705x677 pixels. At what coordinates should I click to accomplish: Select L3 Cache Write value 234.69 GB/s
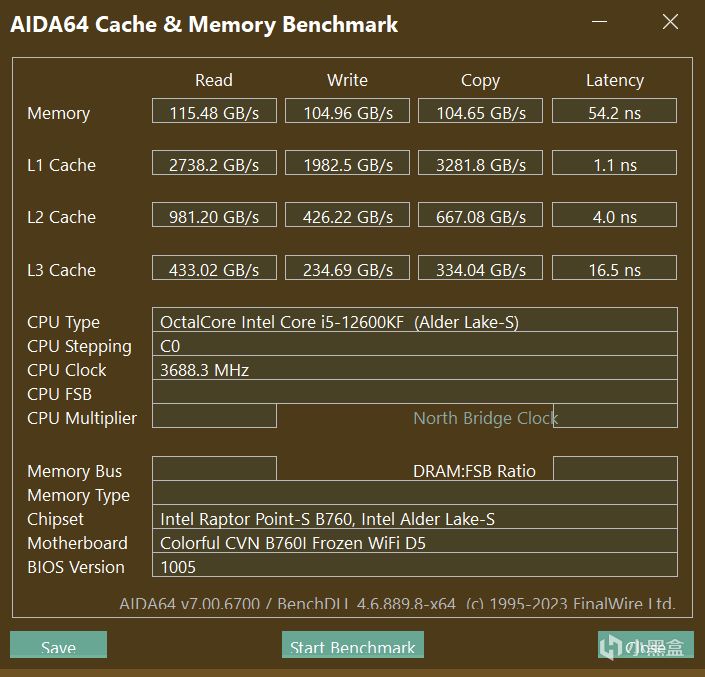pyautogui.click(x=348, y=268)
